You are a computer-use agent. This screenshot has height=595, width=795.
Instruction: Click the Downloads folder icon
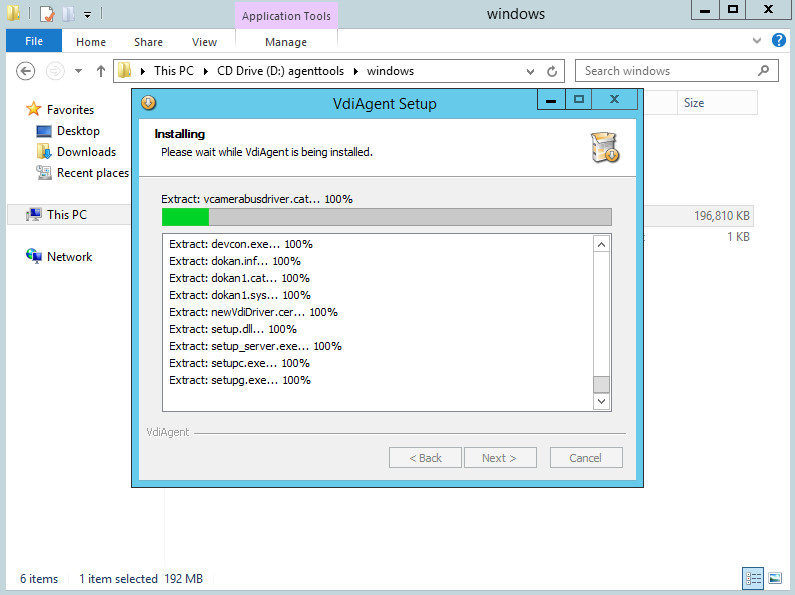44,151
